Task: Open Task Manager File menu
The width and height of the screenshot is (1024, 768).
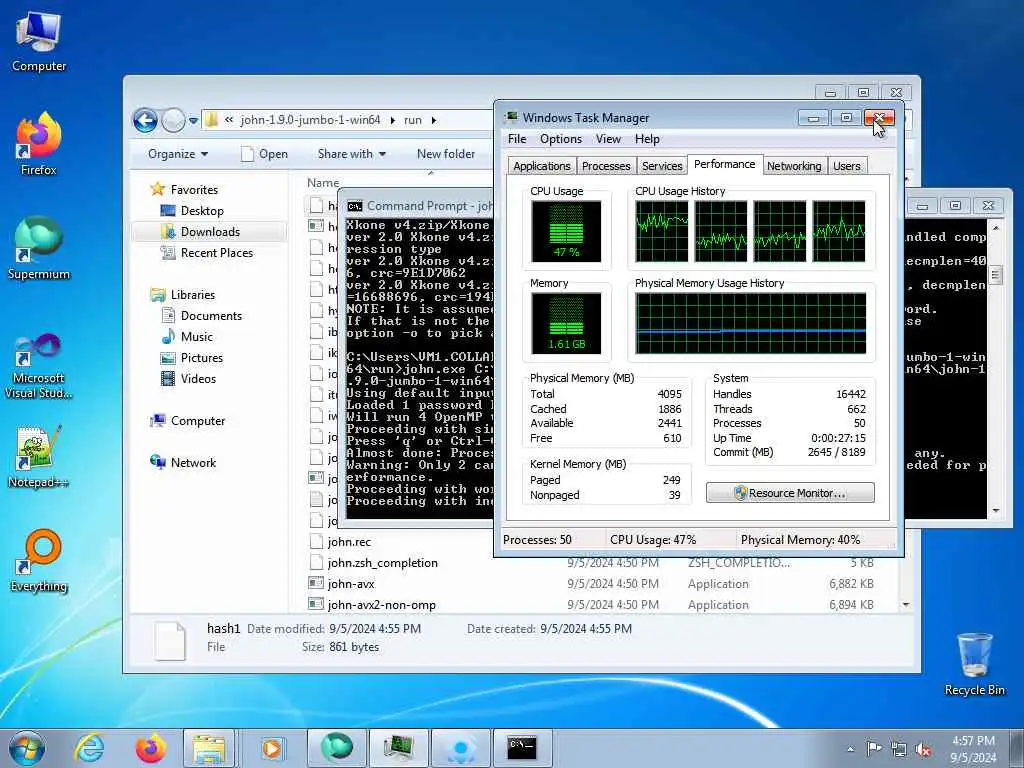Action: pos(517,139)
